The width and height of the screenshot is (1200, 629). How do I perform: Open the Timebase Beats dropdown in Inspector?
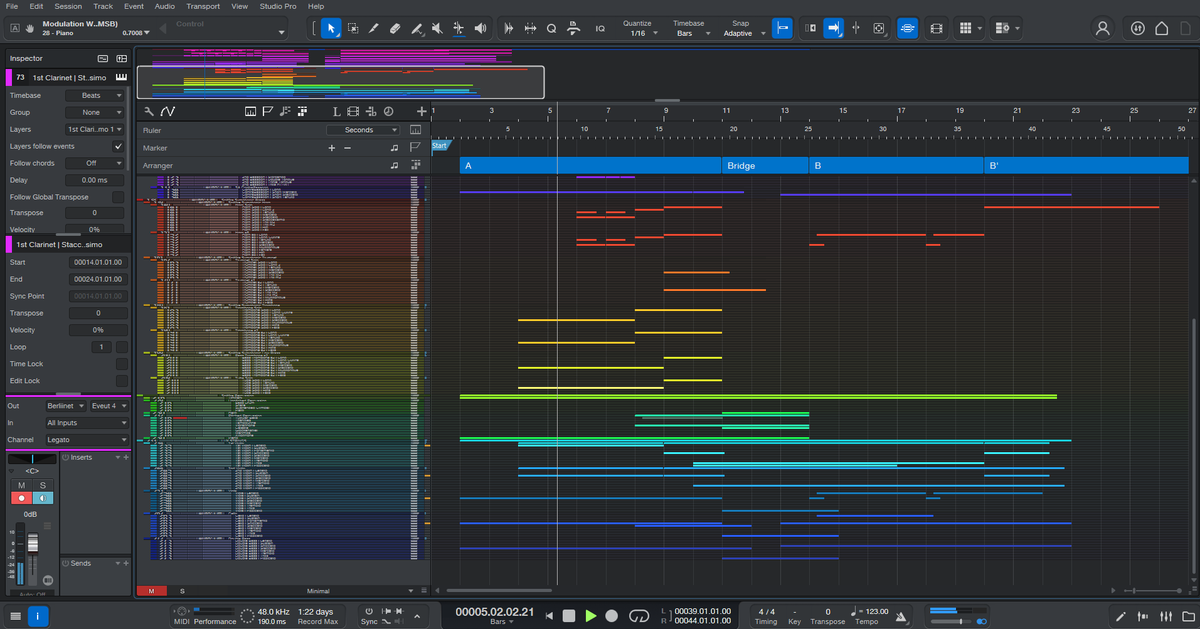point(95,96)
